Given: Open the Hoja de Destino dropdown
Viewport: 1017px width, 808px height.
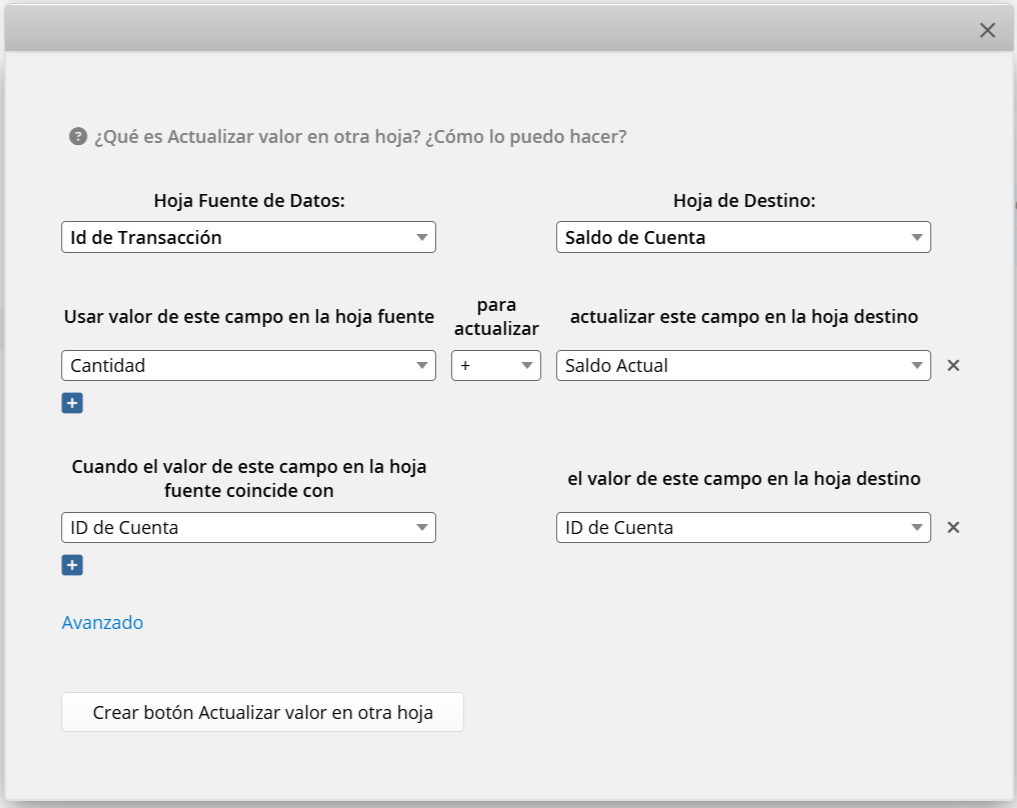Looking at the screenshot, I should click(743, 237).
